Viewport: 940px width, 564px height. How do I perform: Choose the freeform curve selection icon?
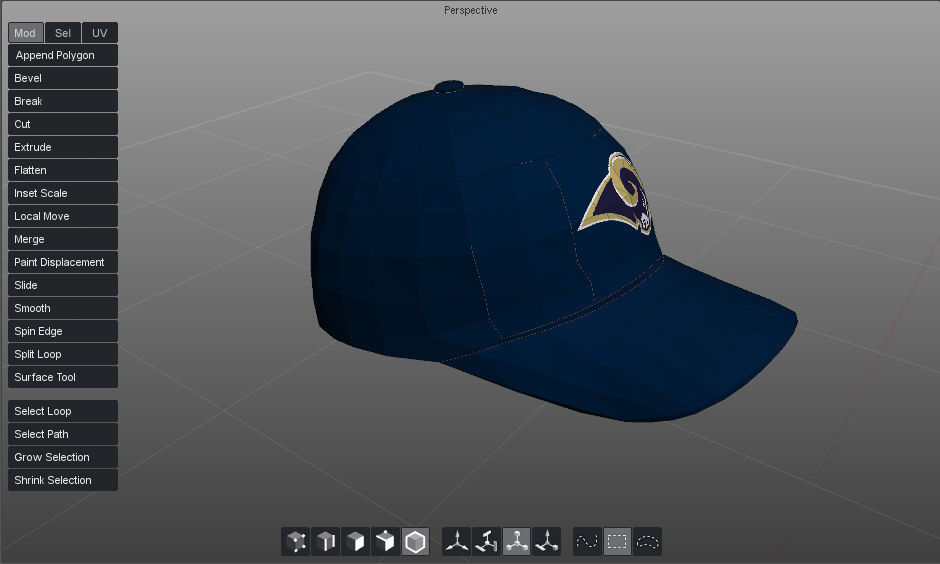click(x=587, y=541)
